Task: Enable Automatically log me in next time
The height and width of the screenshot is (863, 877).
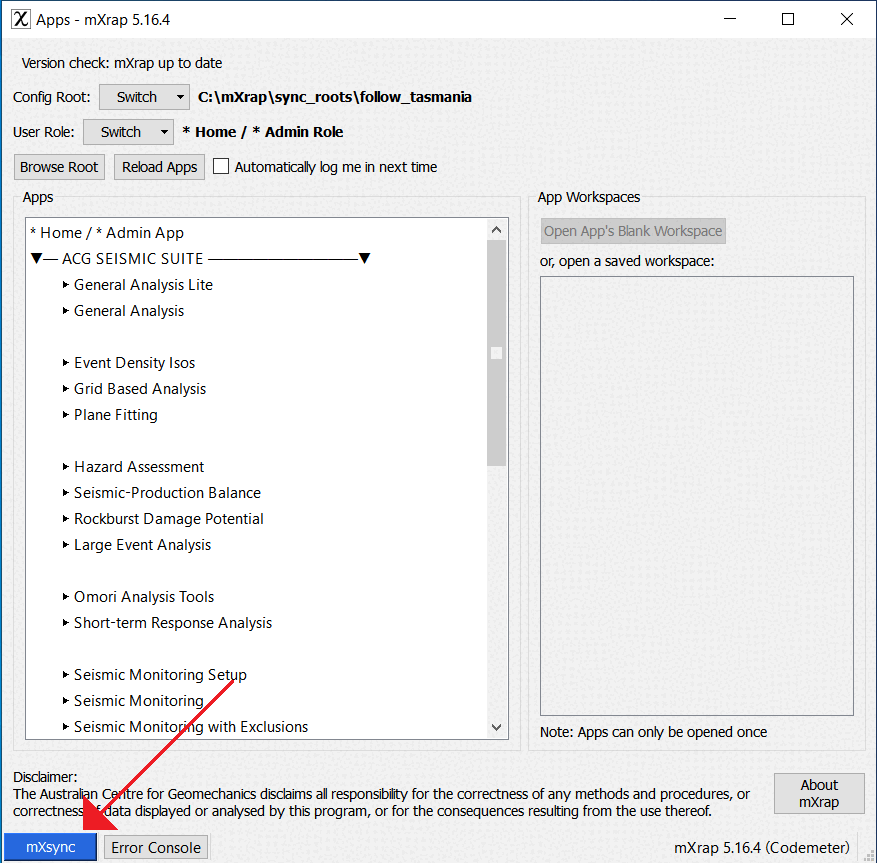Action: (221, 167)
